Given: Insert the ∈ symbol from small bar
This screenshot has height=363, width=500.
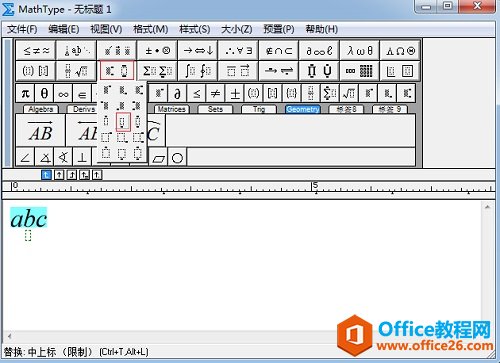Looking at the screenshot, I should click(82, 93).
